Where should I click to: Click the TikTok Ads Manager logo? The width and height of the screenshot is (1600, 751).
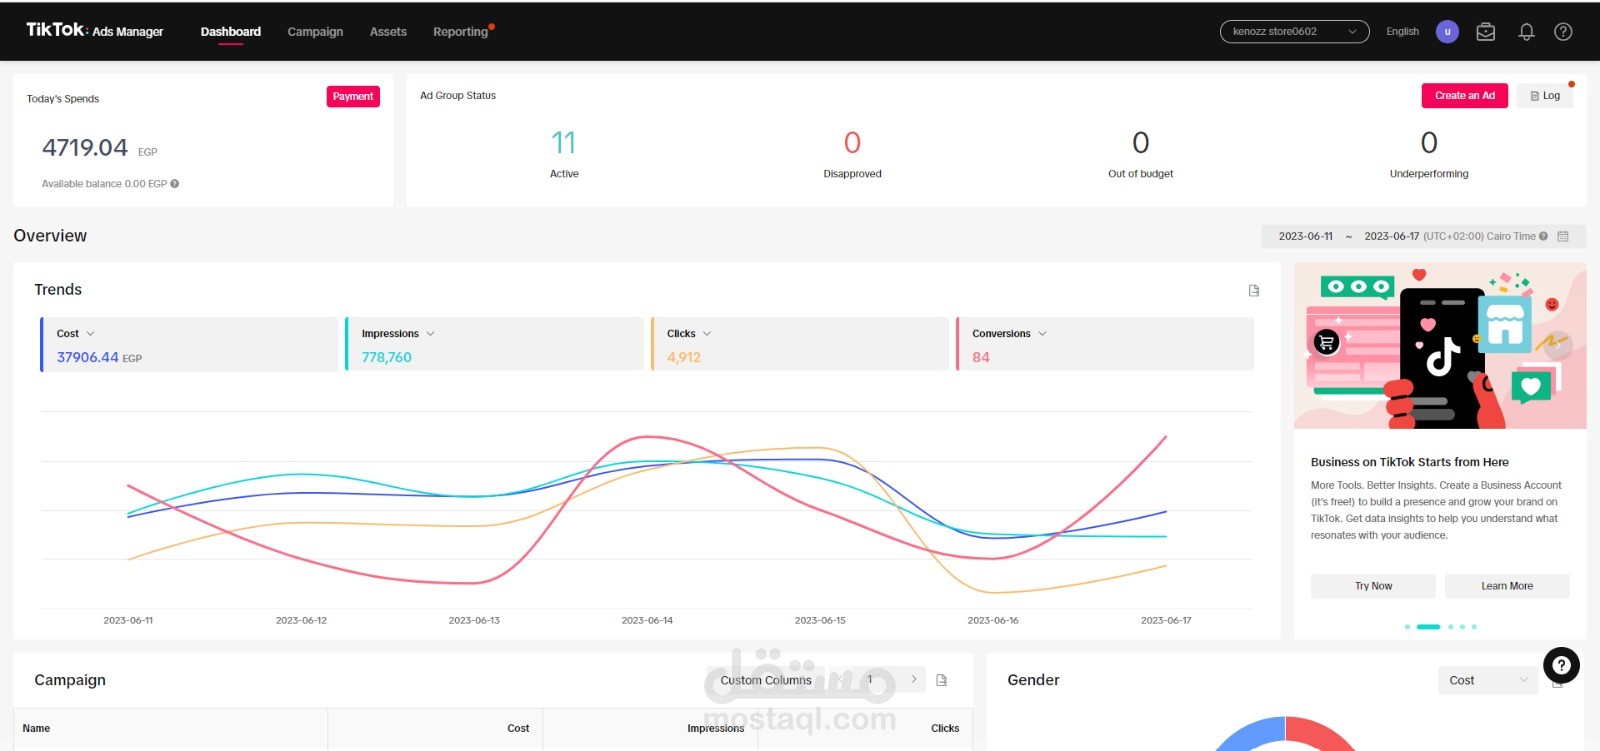pyautogui.click(x=95, y=30)
